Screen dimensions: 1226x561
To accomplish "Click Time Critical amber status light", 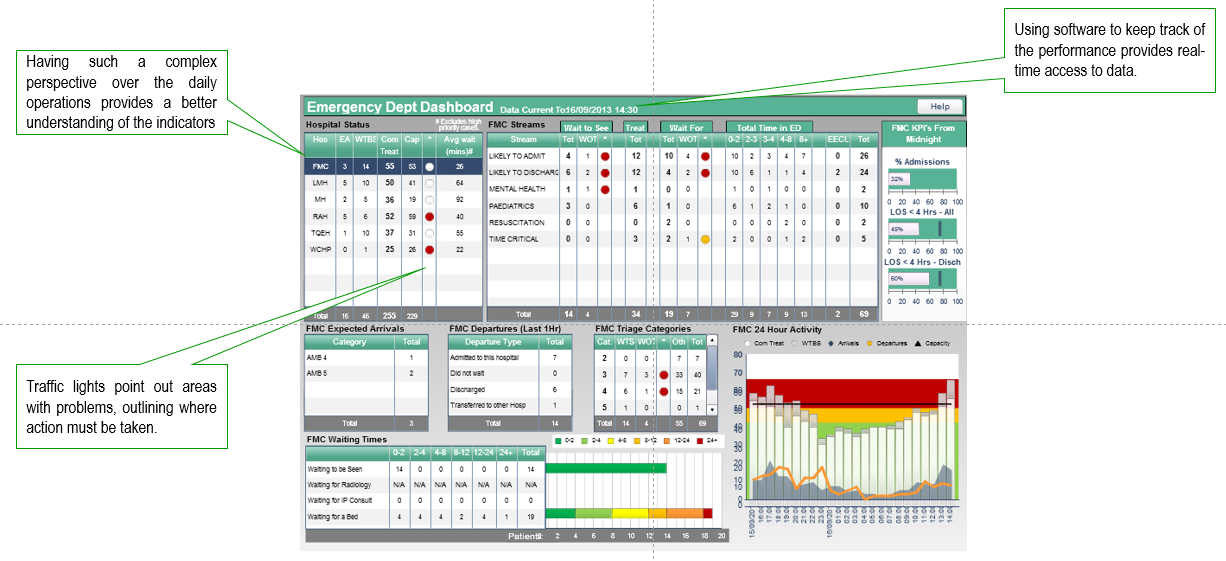I will point(705,239).
